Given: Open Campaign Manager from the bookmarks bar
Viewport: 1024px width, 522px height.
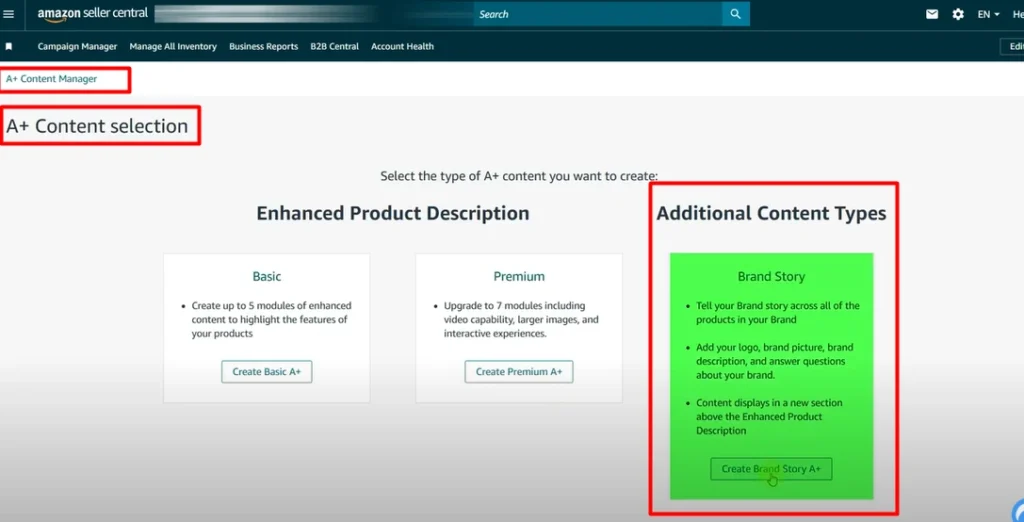Looking at the screenshot, I should tap(78, 46).
